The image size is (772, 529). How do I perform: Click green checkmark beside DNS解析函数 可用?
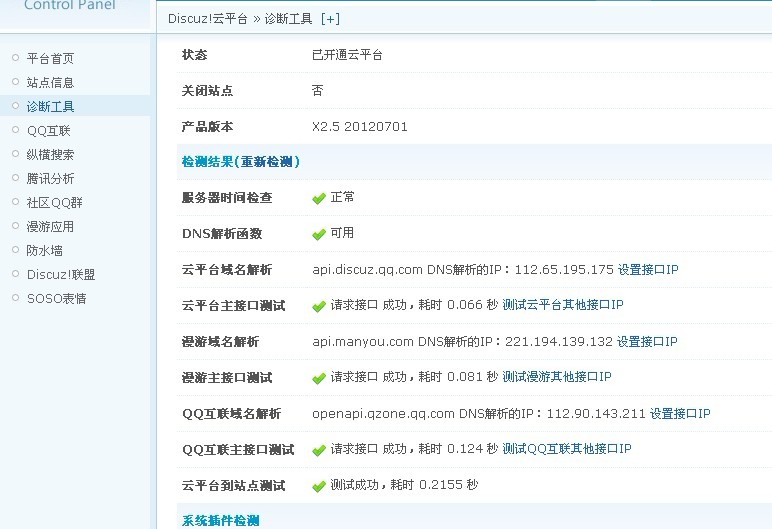319,234
